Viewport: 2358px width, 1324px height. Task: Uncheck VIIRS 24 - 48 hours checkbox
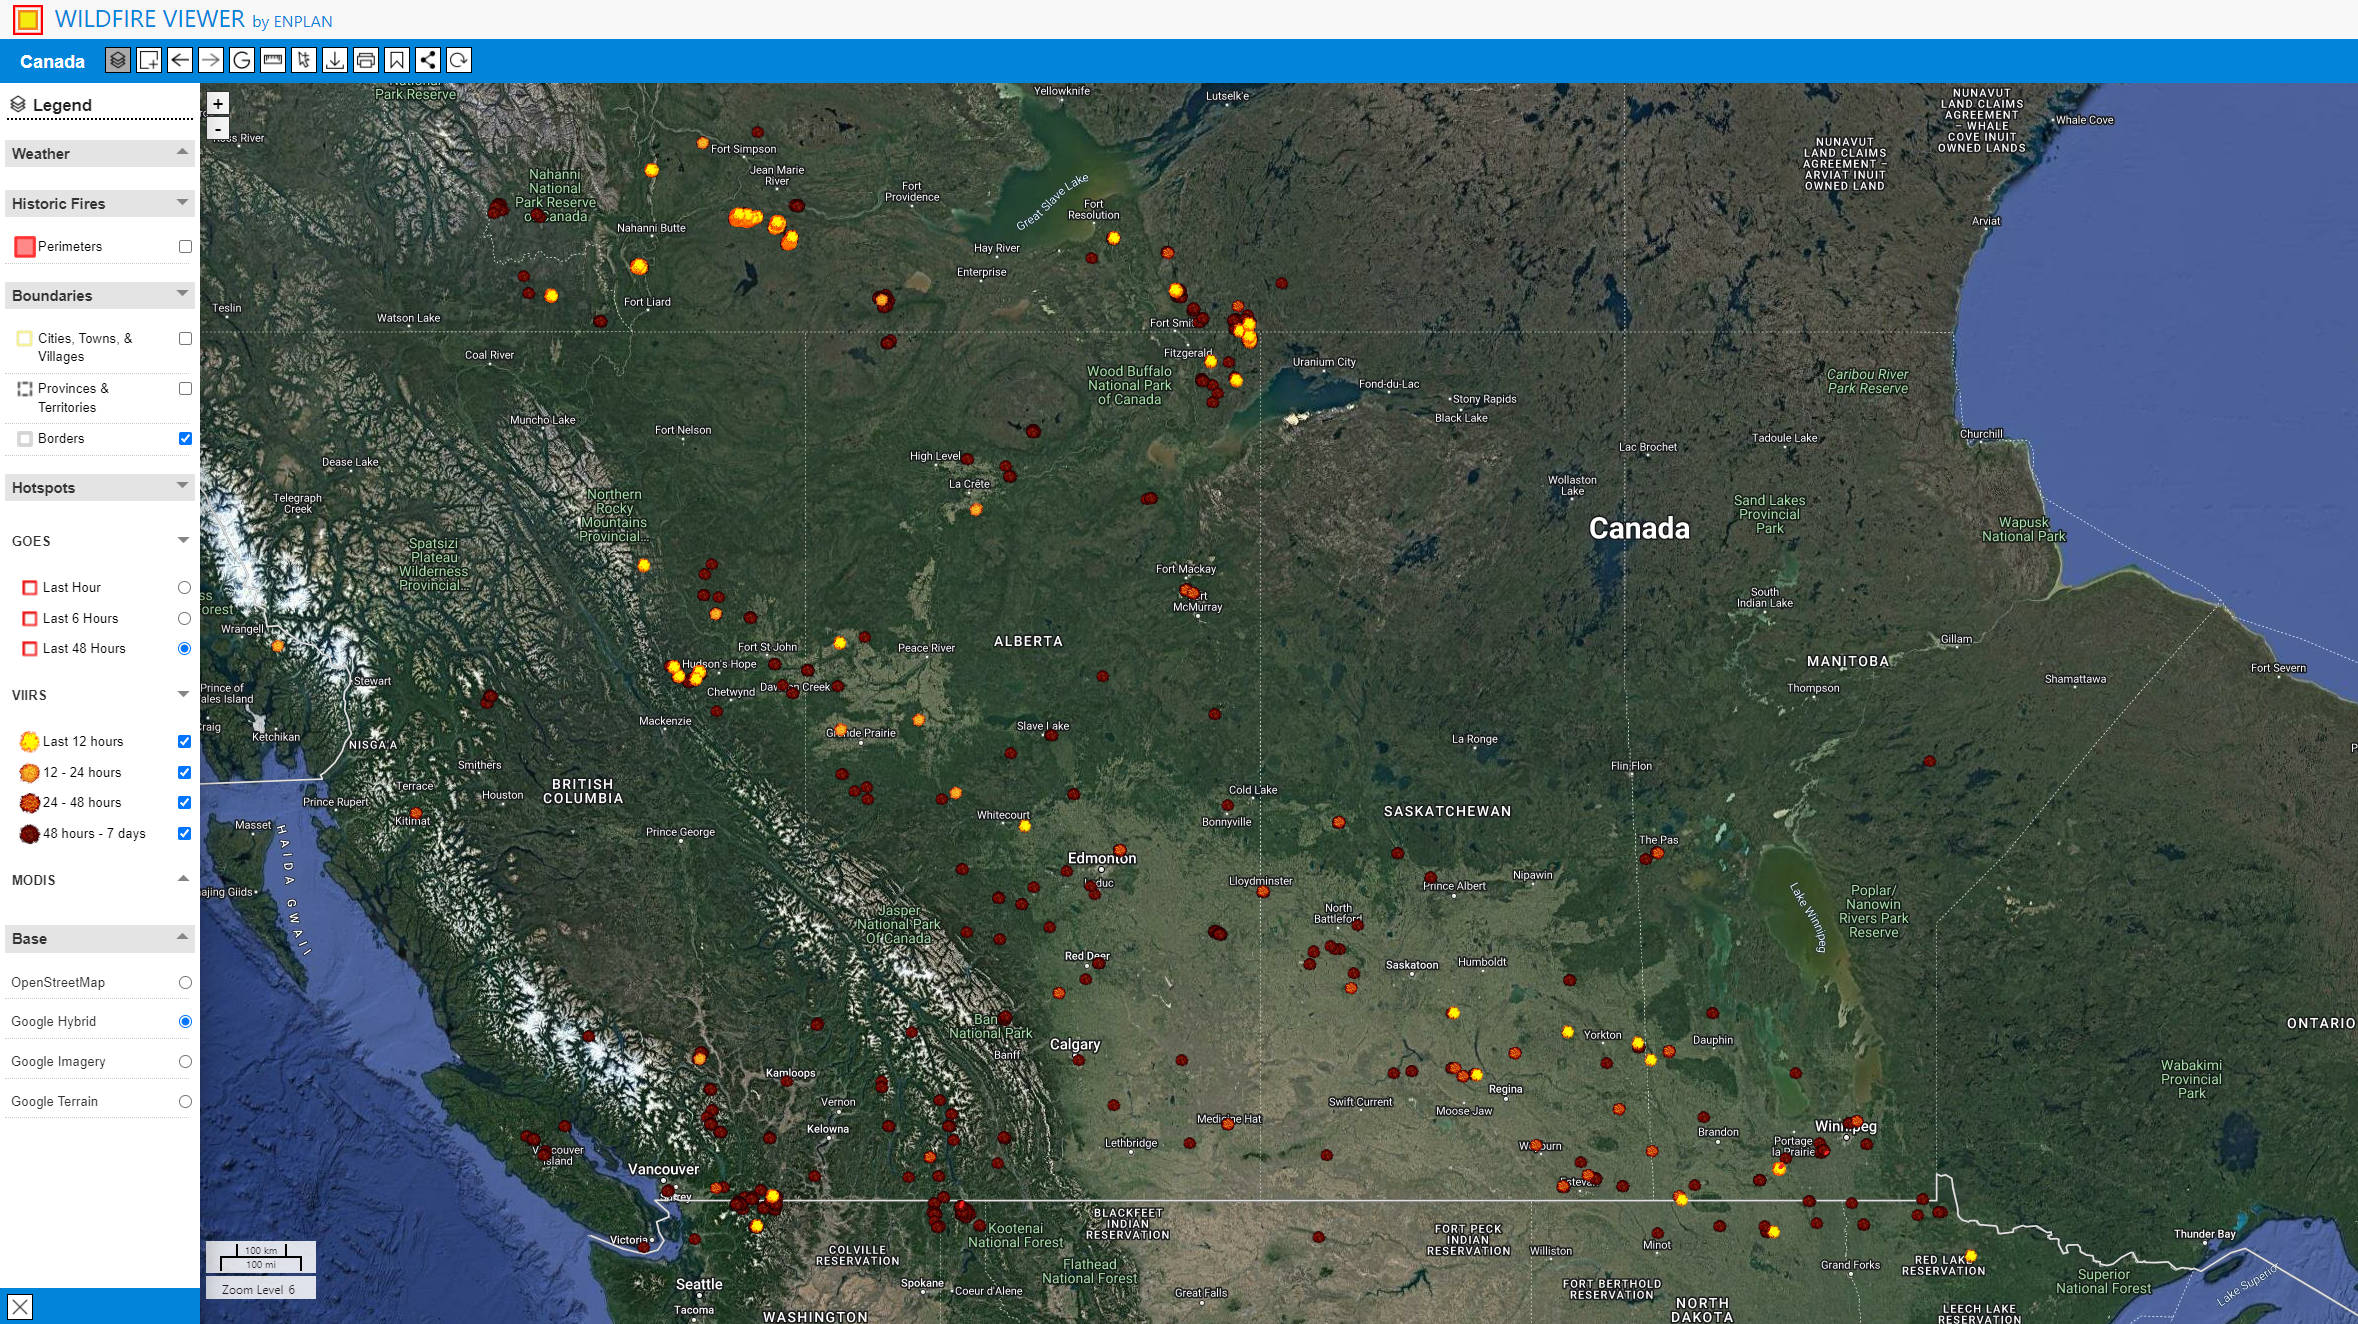[184, 802]
